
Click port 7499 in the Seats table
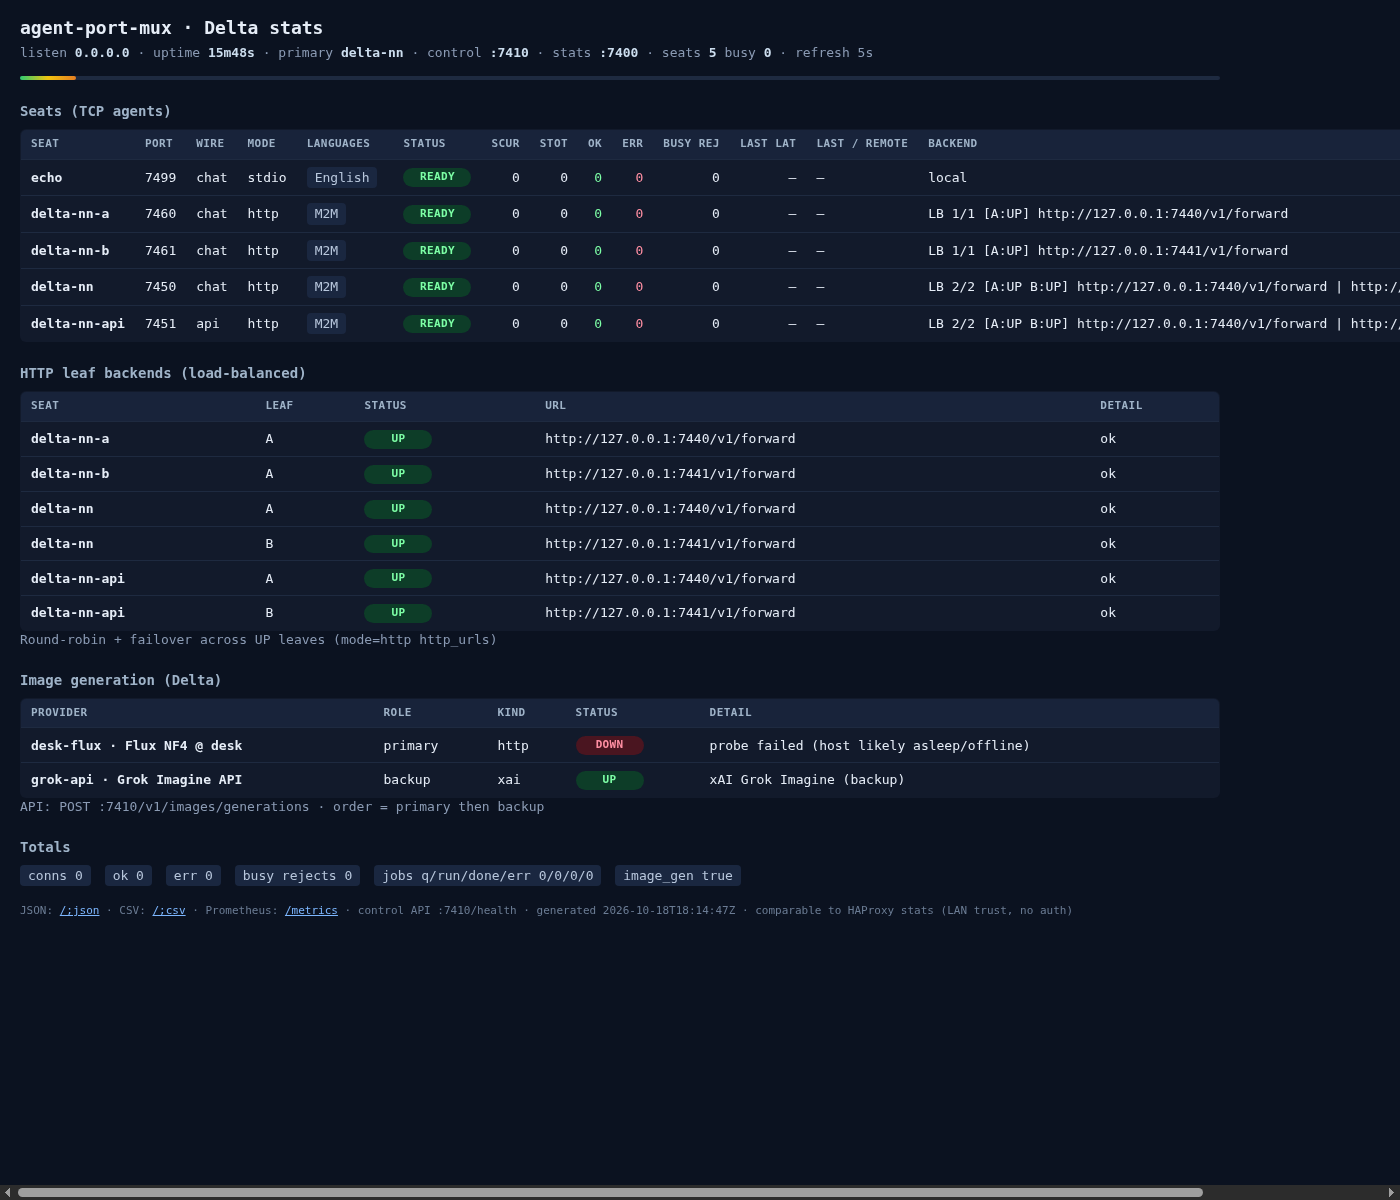160,178
